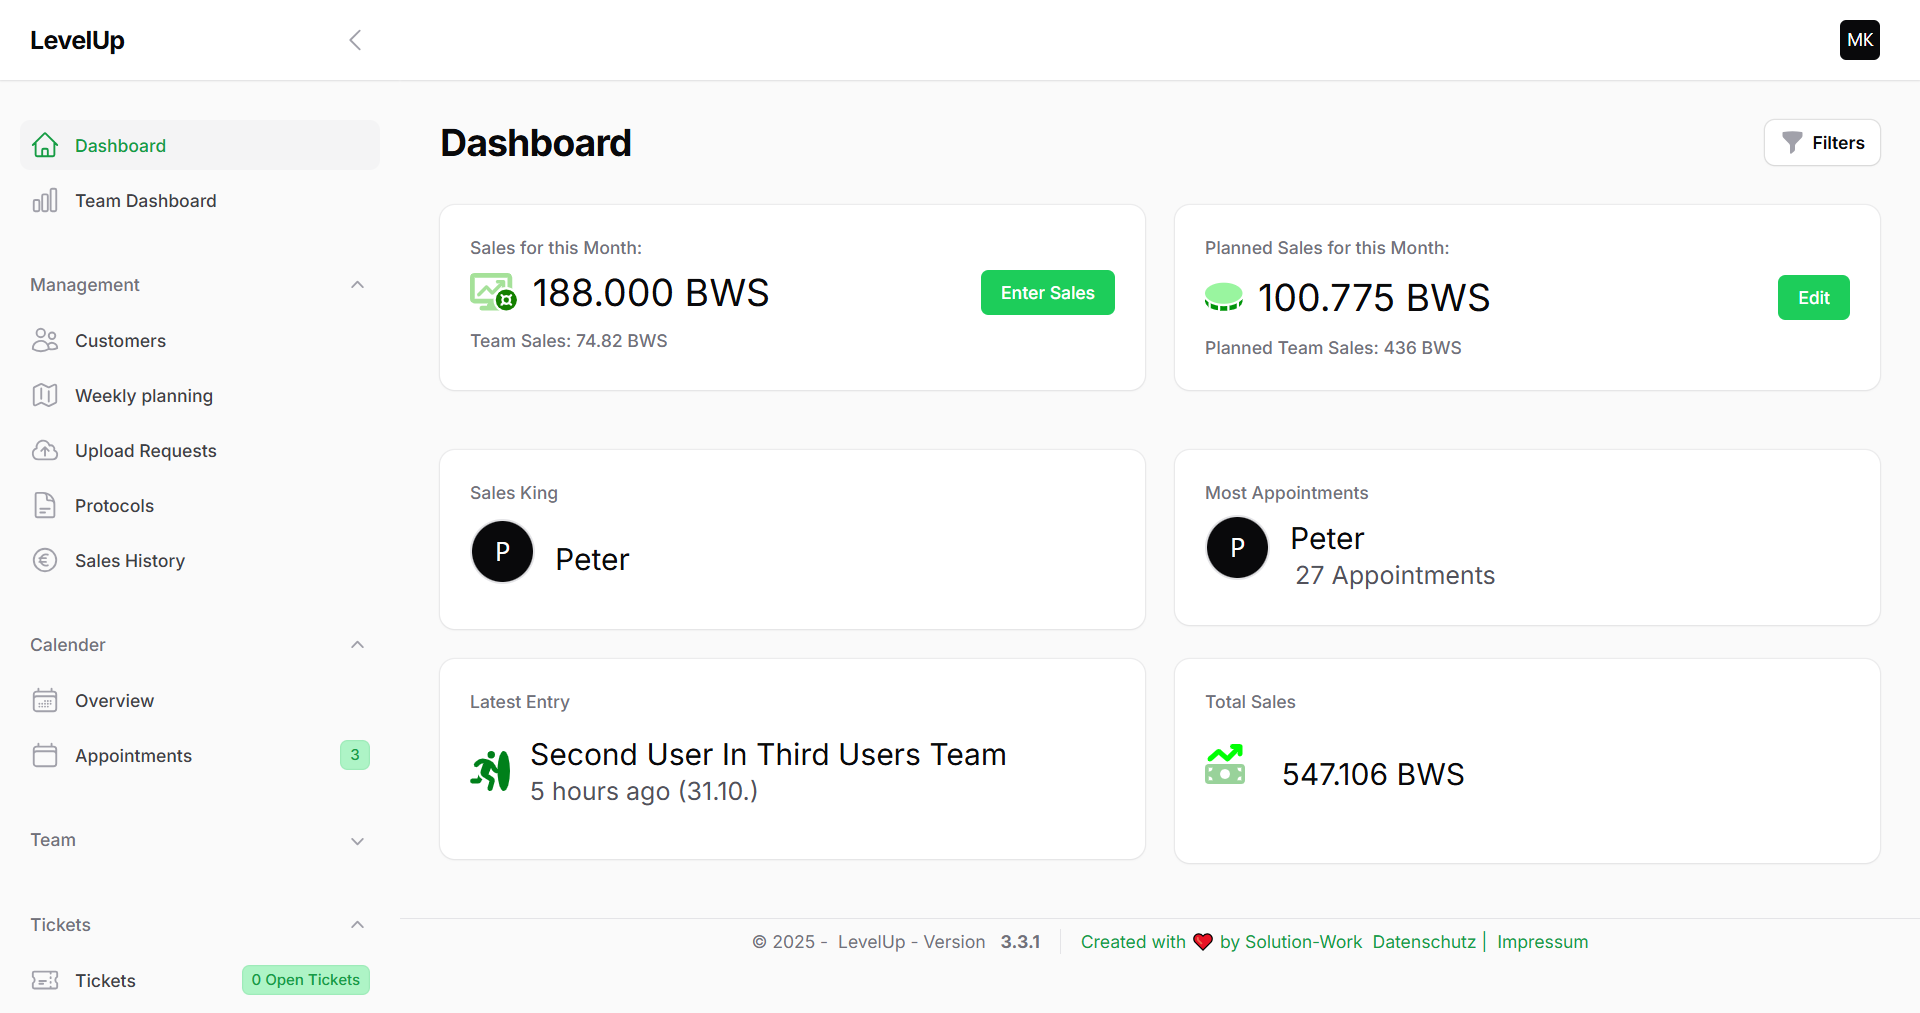Click the Weekly planning map icon
The image size is (1920, 1013).
[45, 396]
